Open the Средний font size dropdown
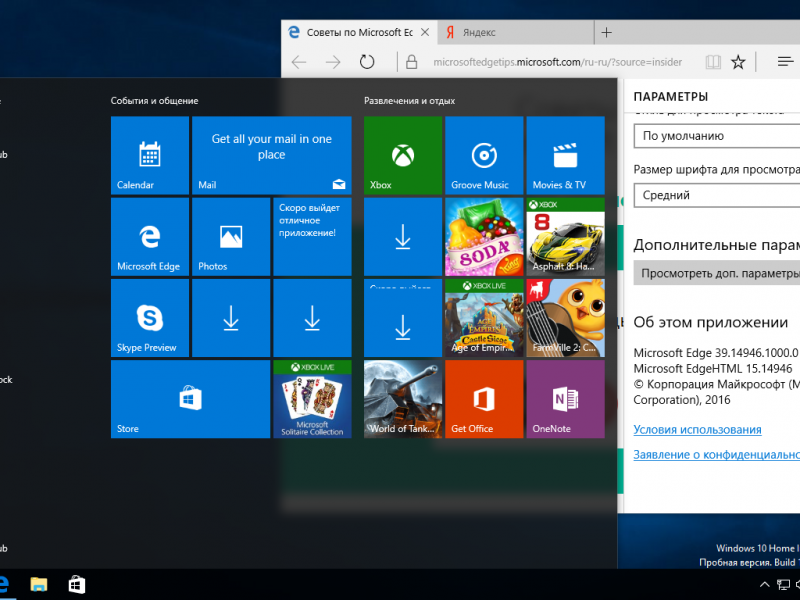Screen dimensions: 800x600 pos(716,195)
